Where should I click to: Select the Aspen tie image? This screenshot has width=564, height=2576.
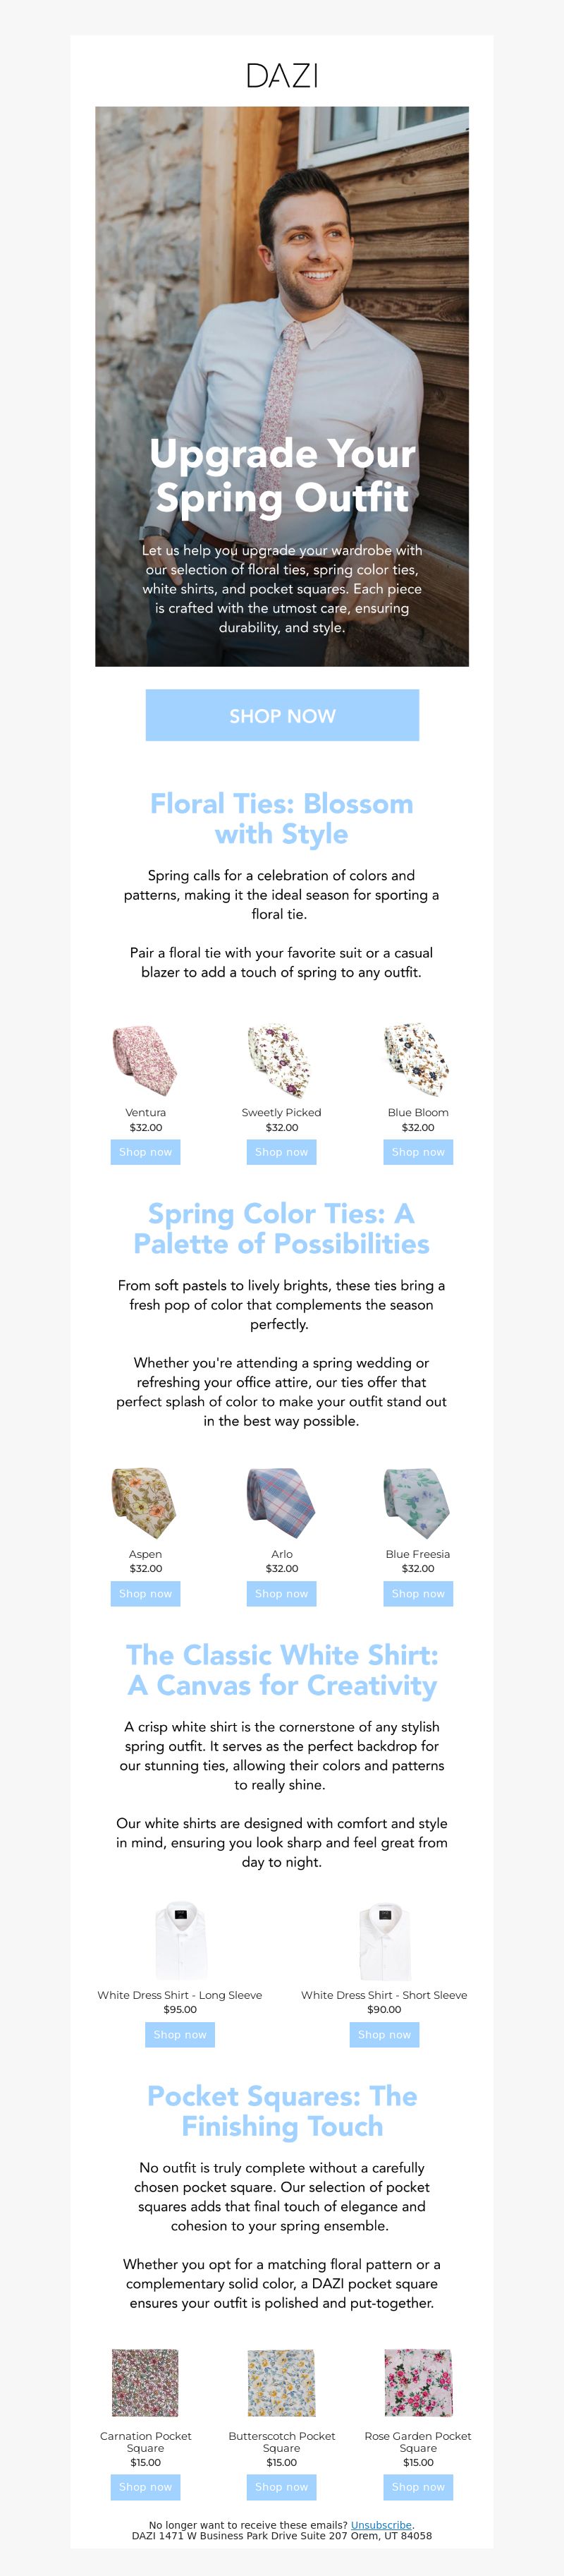coord(145,1502)
